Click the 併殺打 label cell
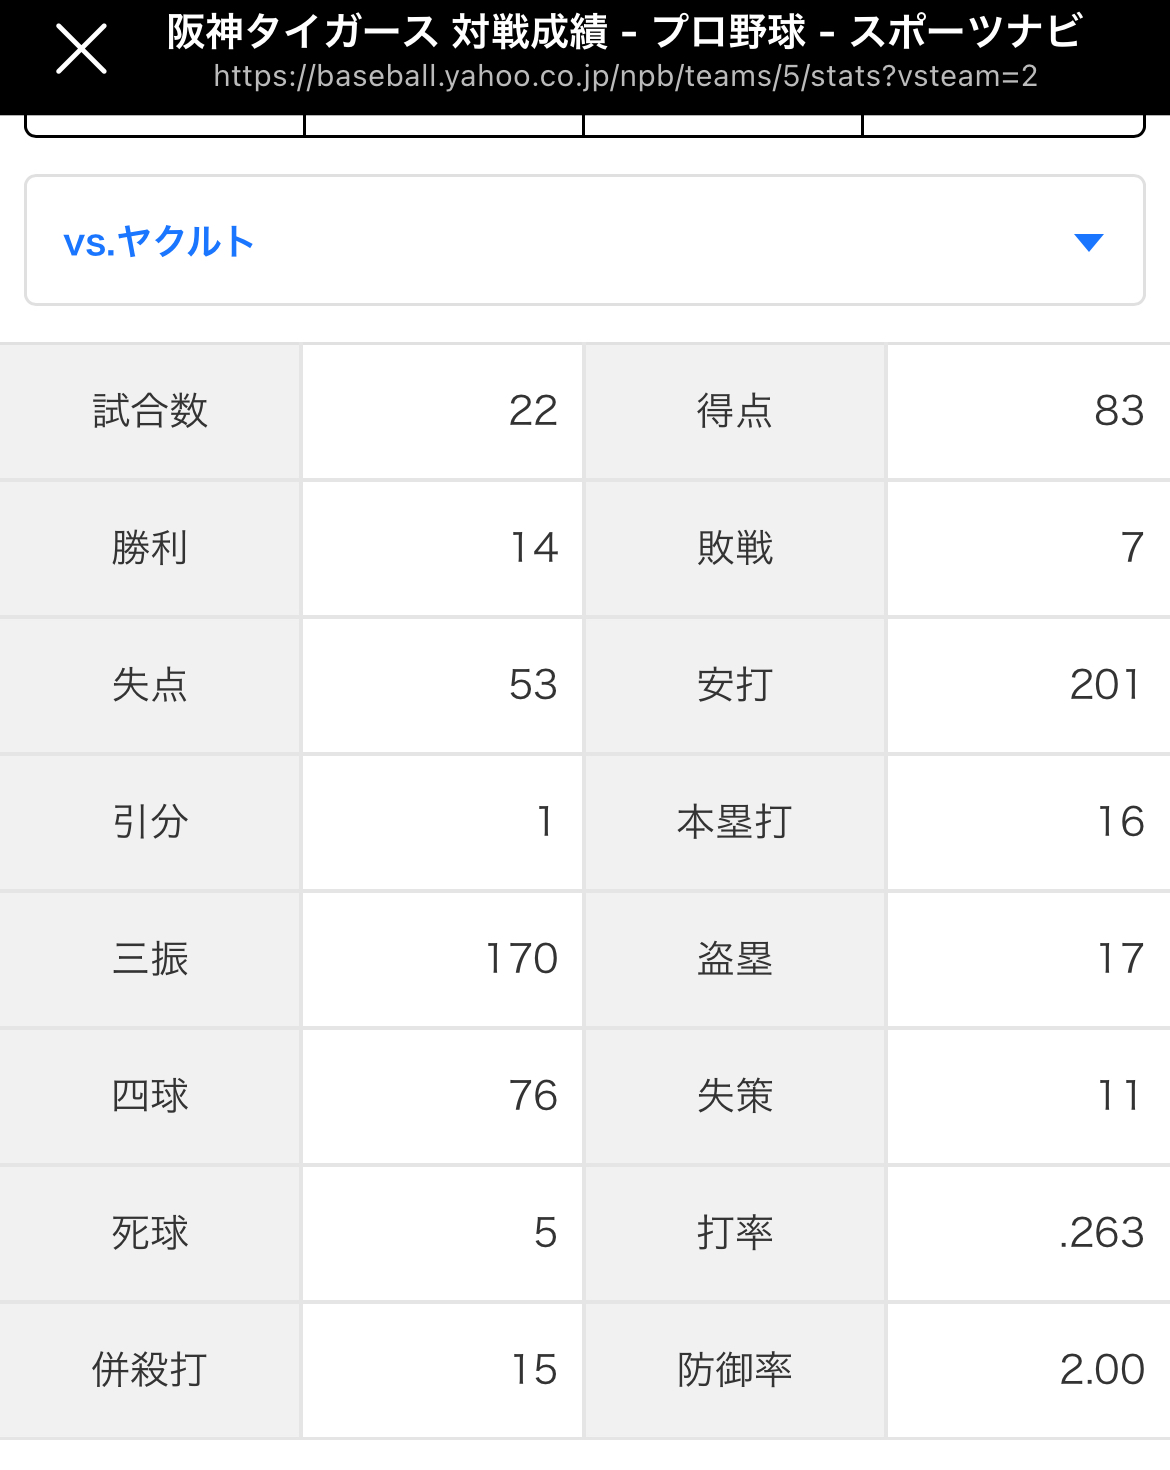Image resolution: width=1170 pixels, height=1470 pixels. pyautogui.click(x=150, y=1370)
